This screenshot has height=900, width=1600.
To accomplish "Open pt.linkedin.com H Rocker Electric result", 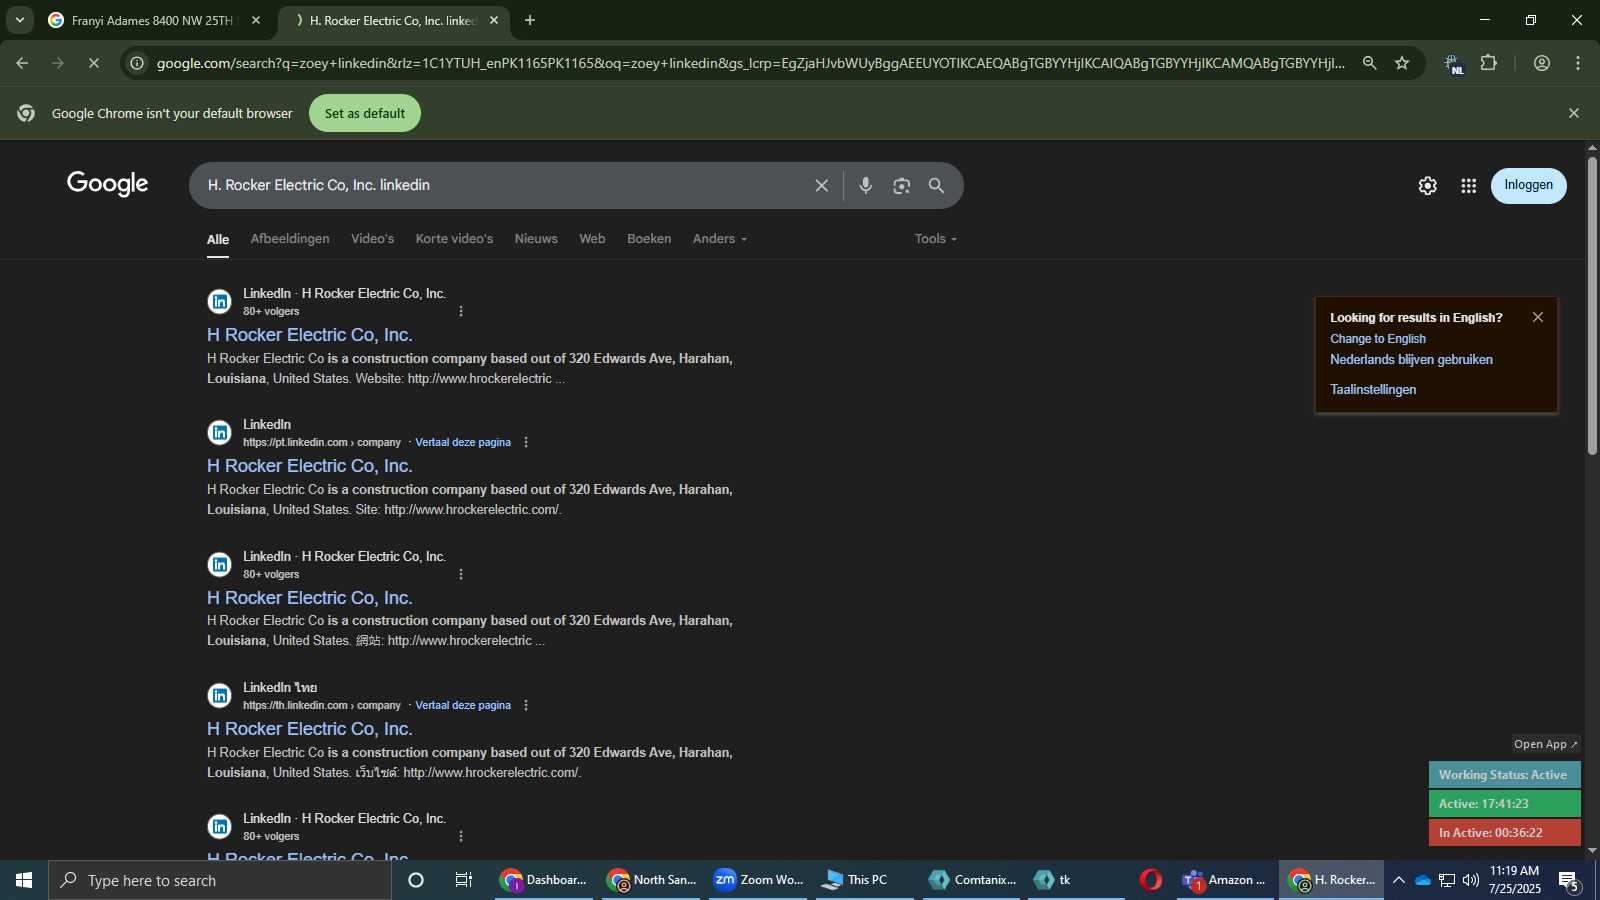I will pos(310,466).
